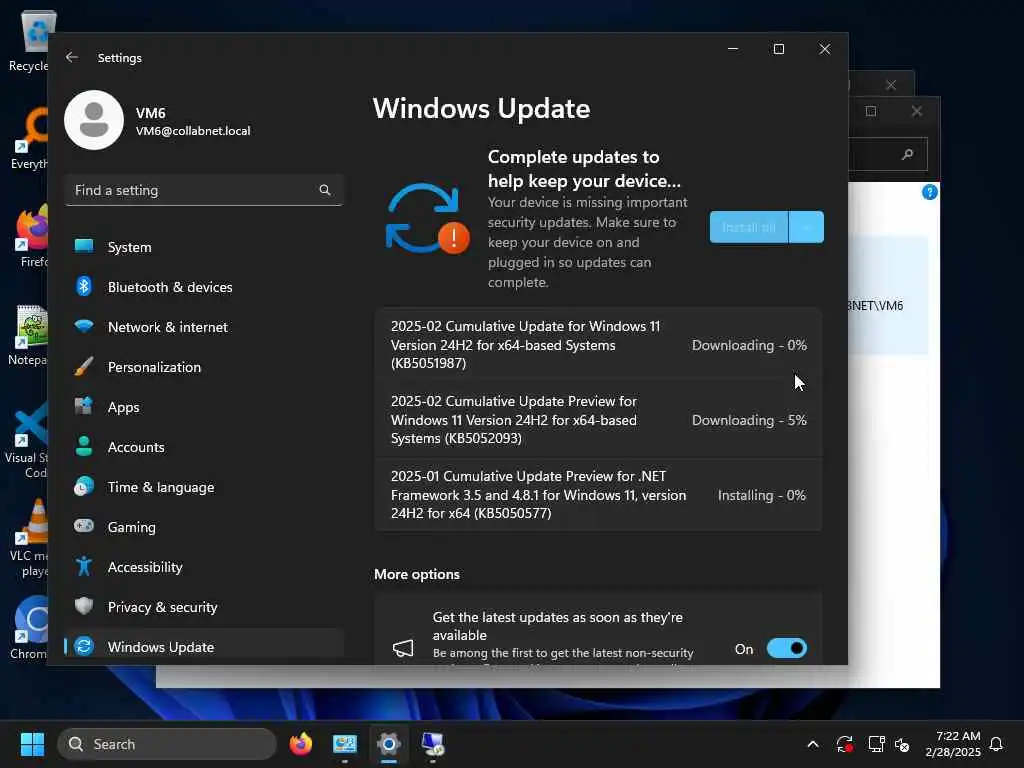The height and width of the screenshot is (768, 1024).
Task: Click the More options heading
Action: [417, 574]
